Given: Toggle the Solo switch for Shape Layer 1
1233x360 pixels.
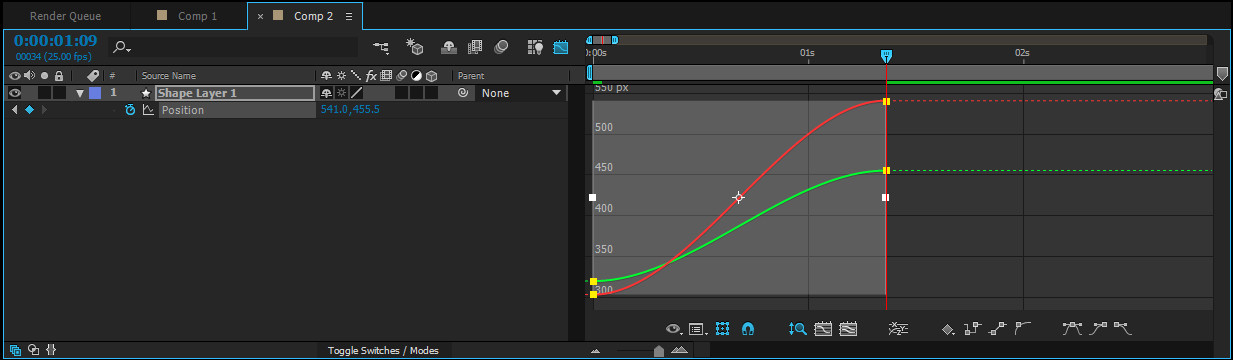Looking at the screenshot, I should coord(45,93).
